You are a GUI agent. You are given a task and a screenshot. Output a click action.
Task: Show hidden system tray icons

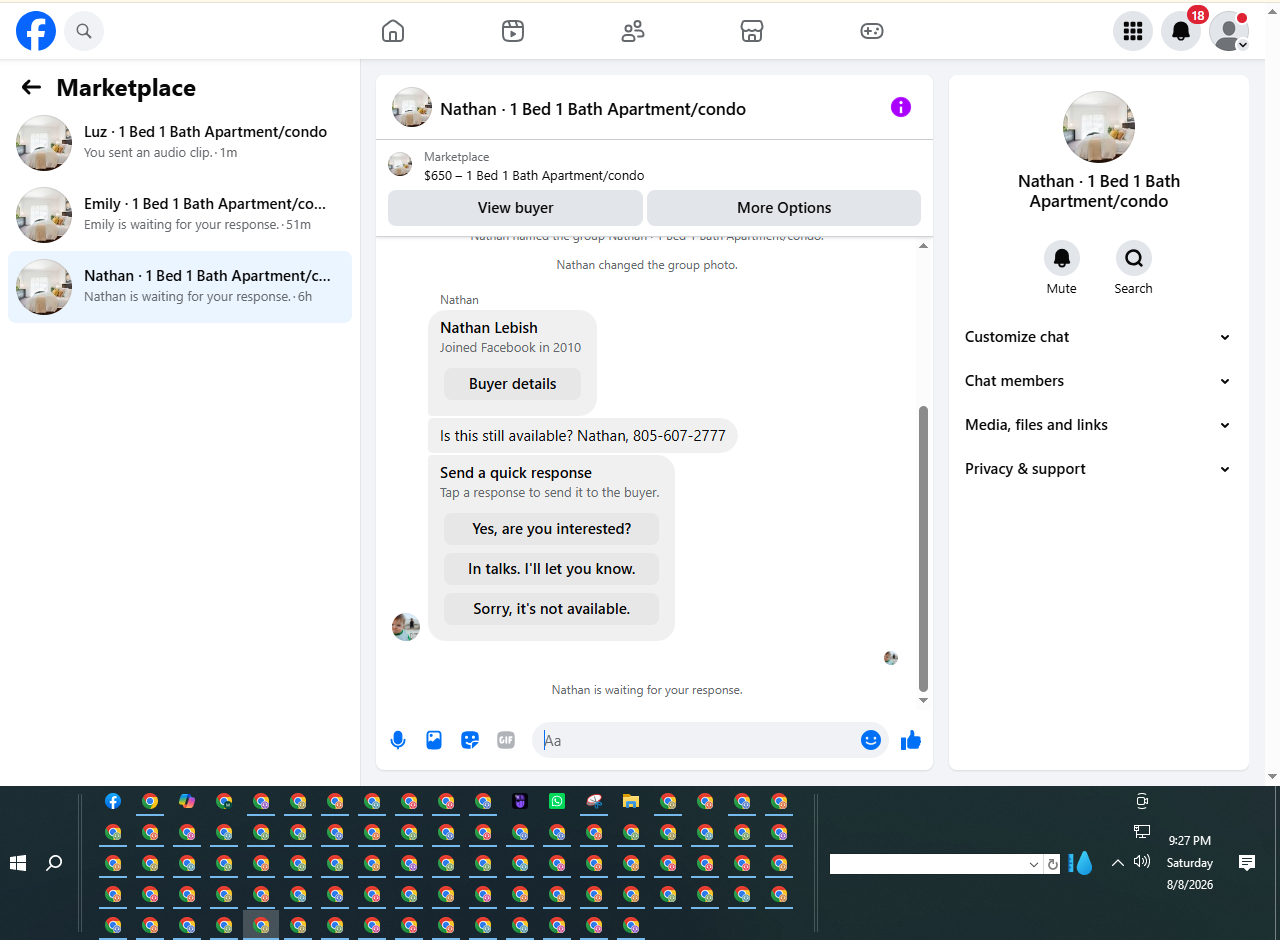click(x=1118, y=862)
